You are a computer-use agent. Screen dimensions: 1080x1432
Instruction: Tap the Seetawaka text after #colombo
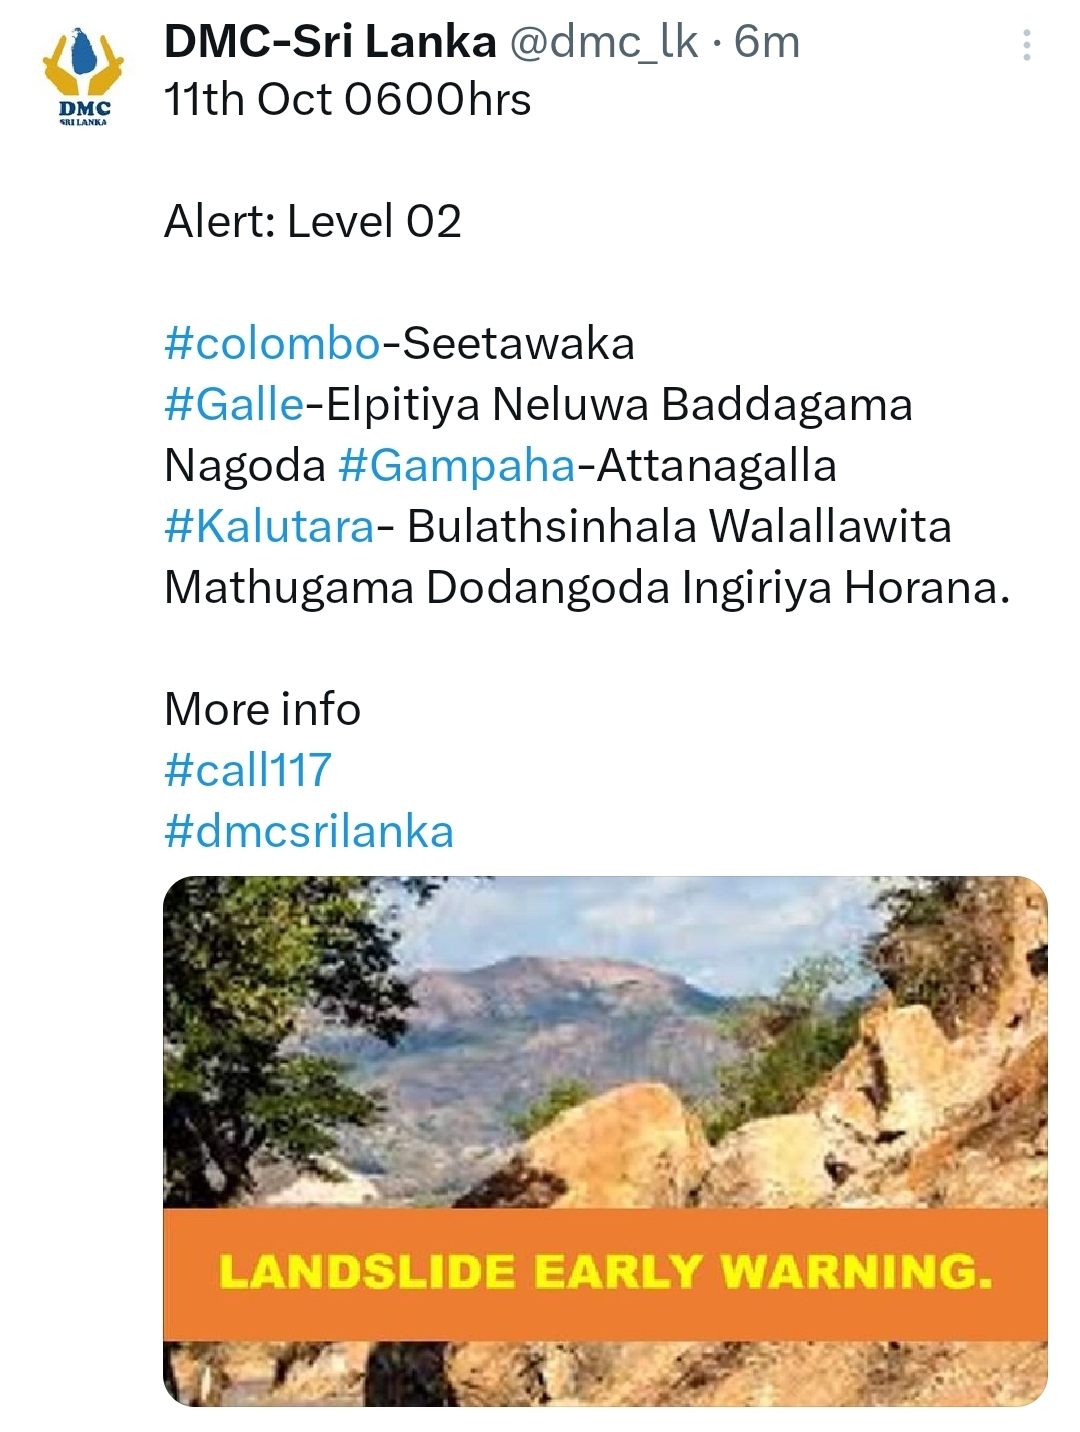518,344
